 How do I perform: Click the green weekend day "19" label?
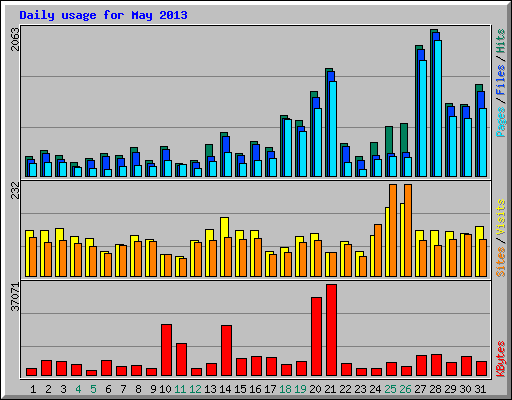(300, 389)
